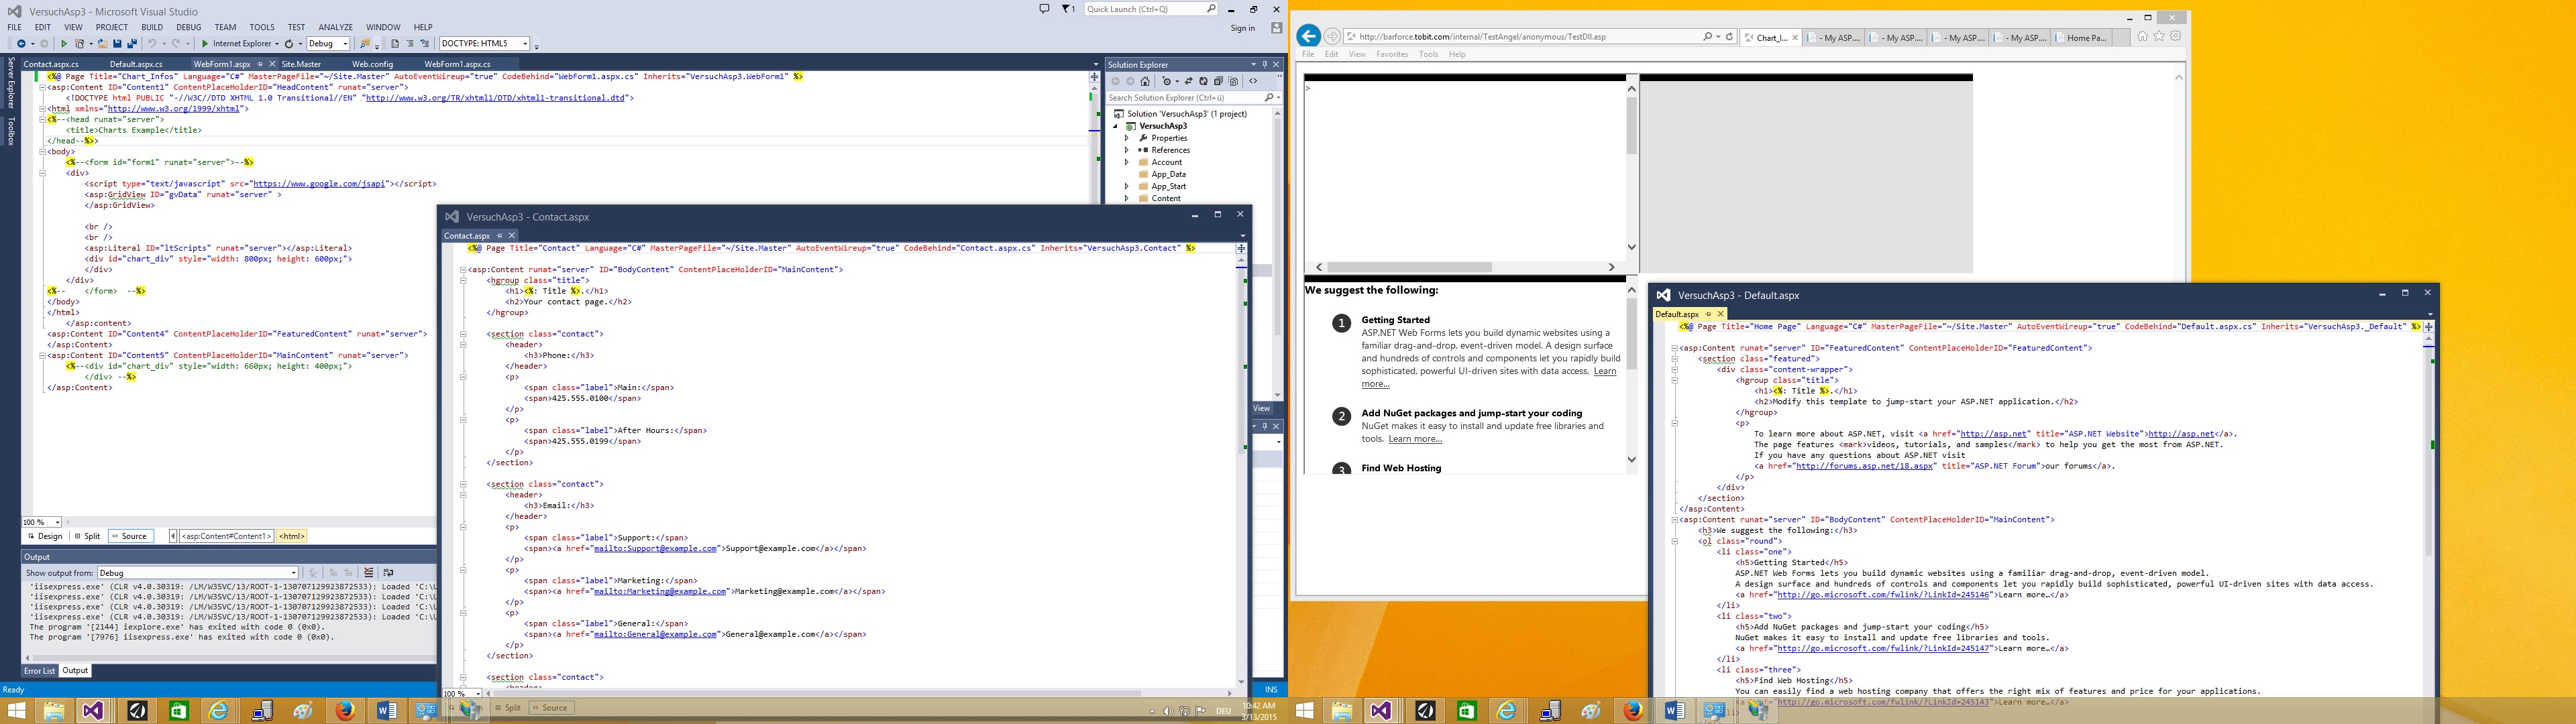The image size is (2576, 724).
Task: Open the BUILD menu in Visual Studio
Action: pyautogui.click(x=152, y=27)
